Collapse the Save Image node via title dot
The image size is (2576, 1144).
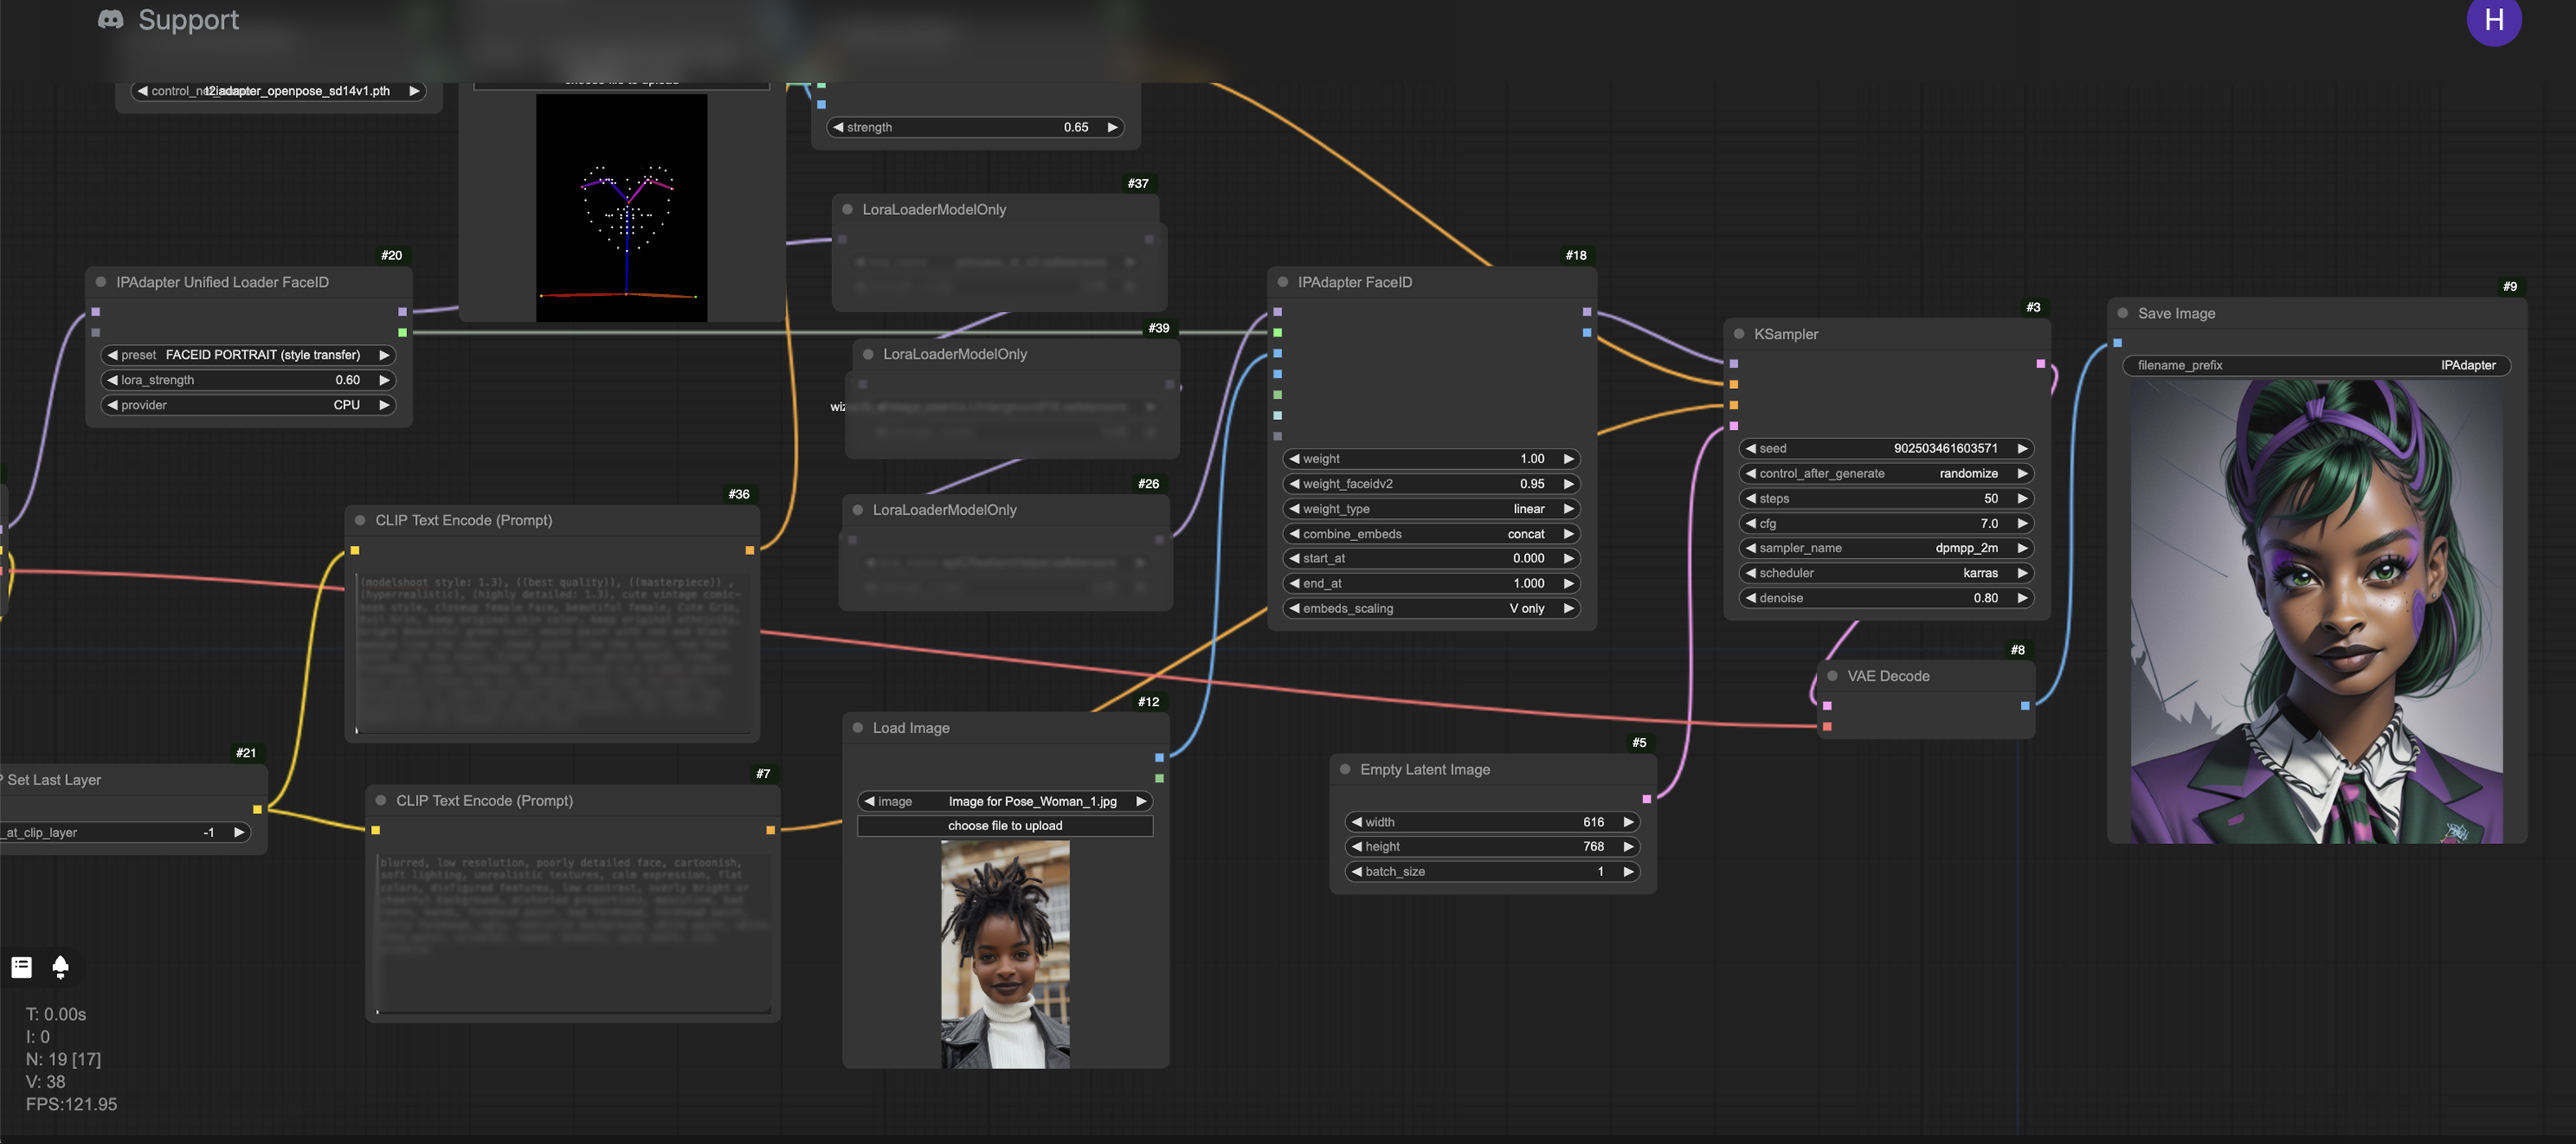tap(2122, 313)
